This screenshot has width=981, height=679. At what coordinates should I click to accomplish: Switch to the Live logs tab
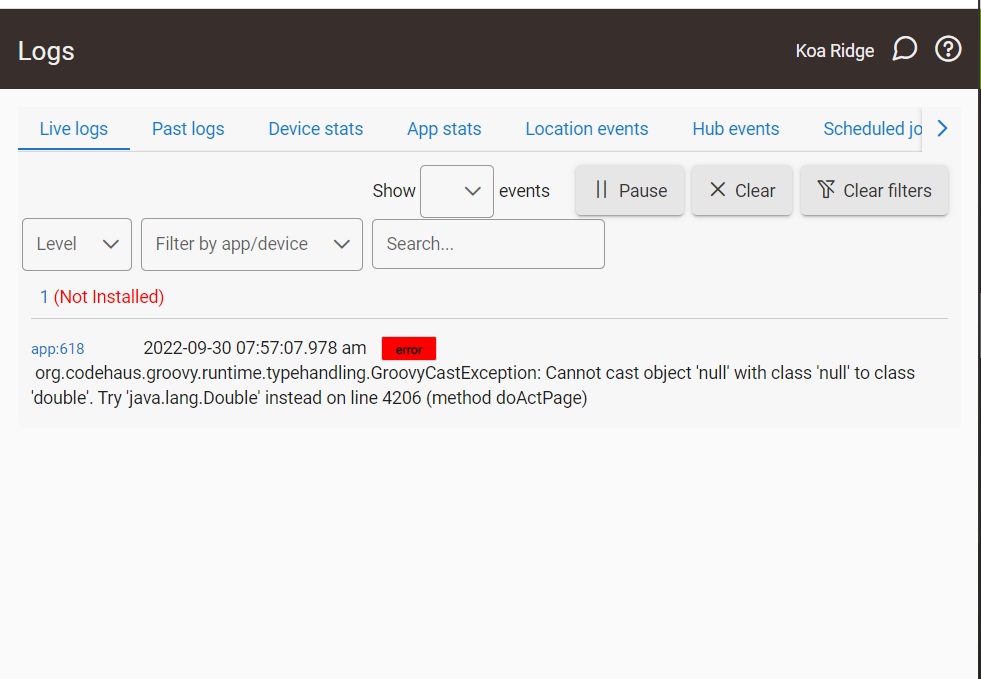point(74,129)
